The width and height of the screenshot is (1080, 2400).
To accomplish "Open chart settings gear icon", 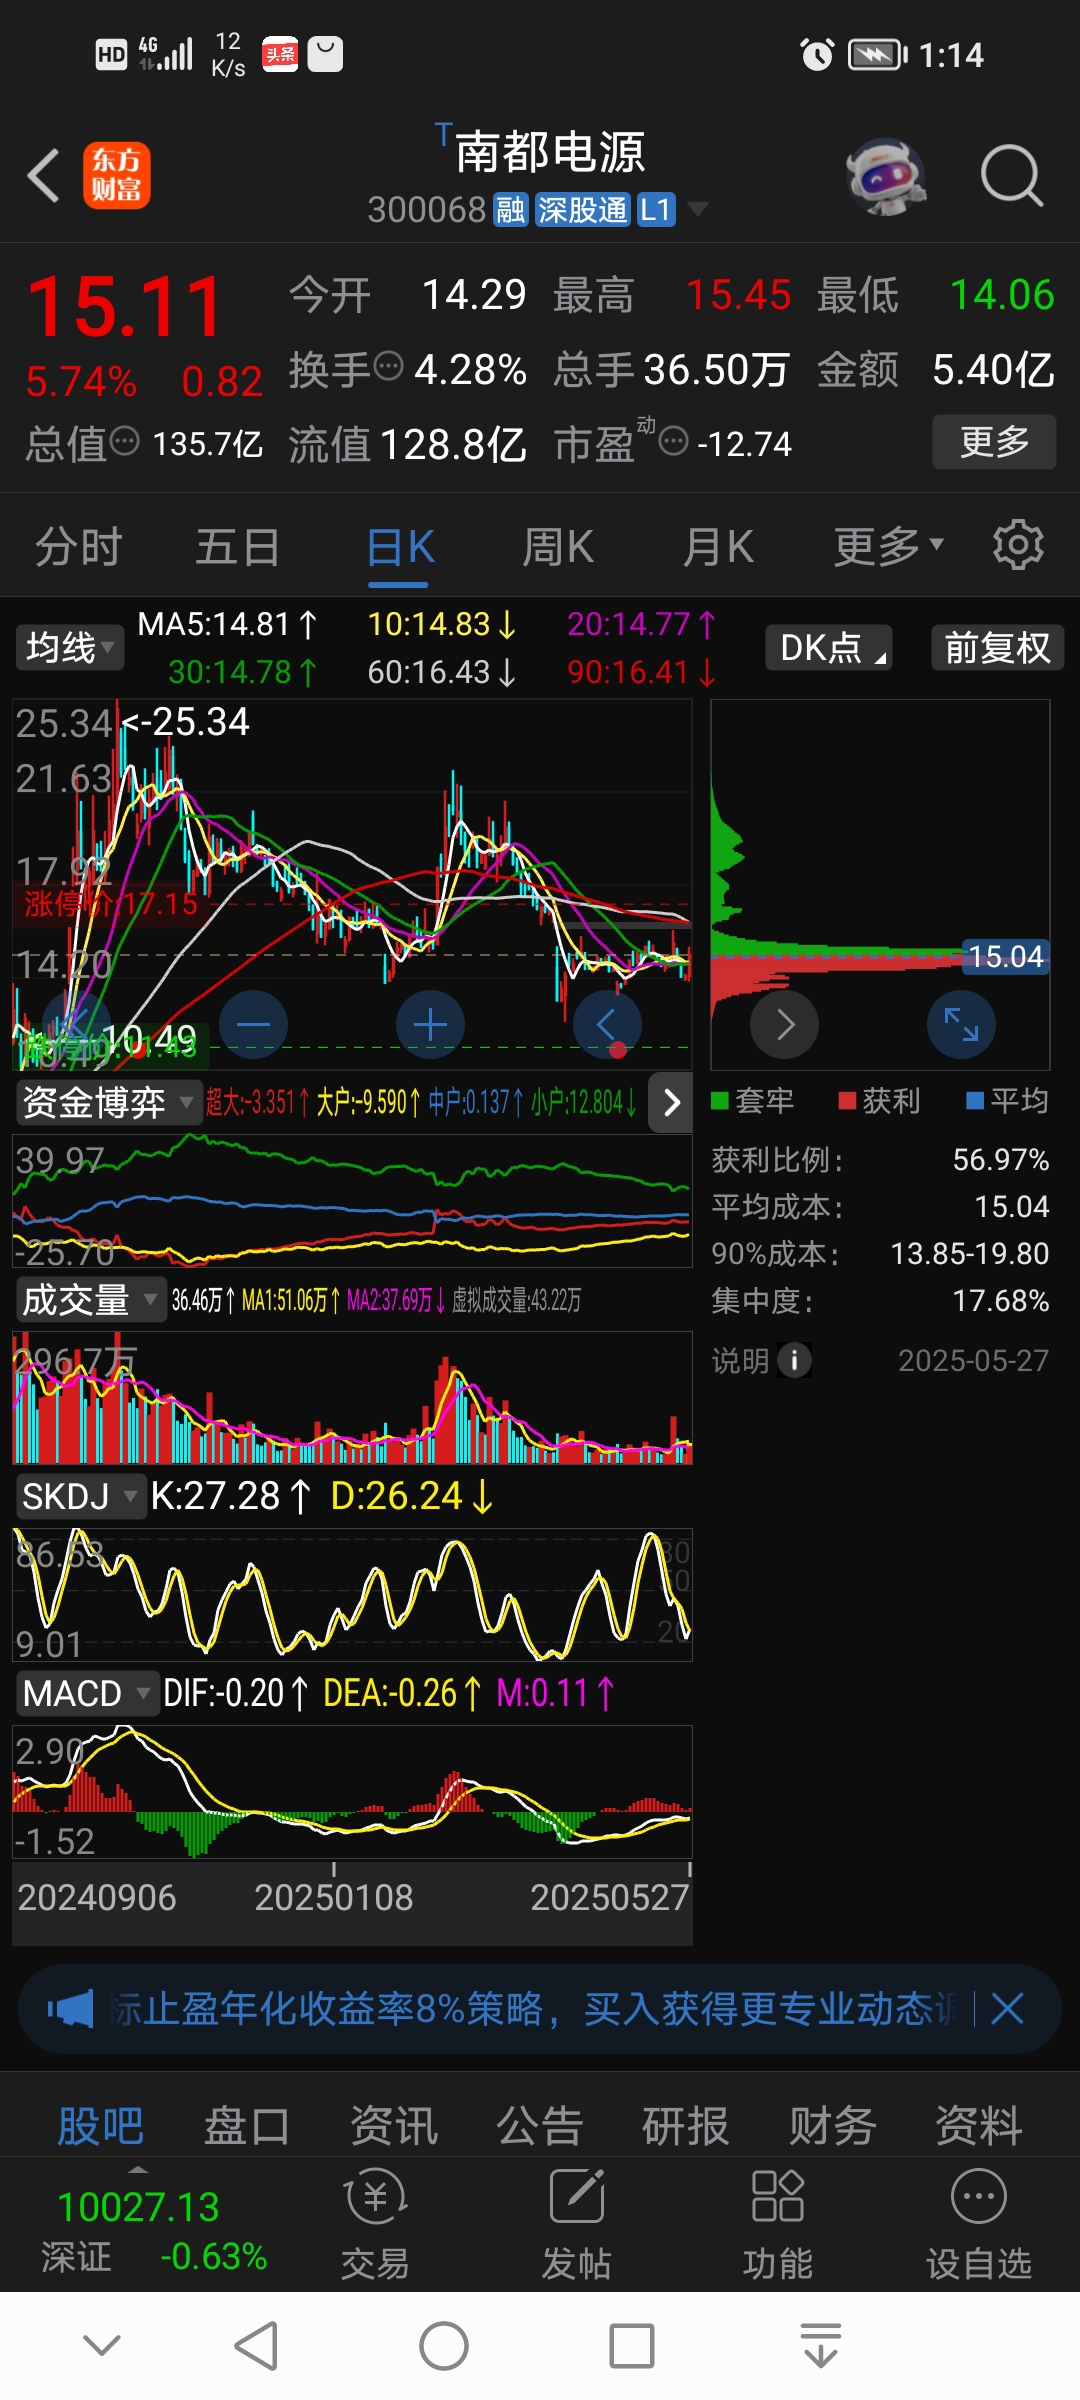I will [x=1018, y=545].
